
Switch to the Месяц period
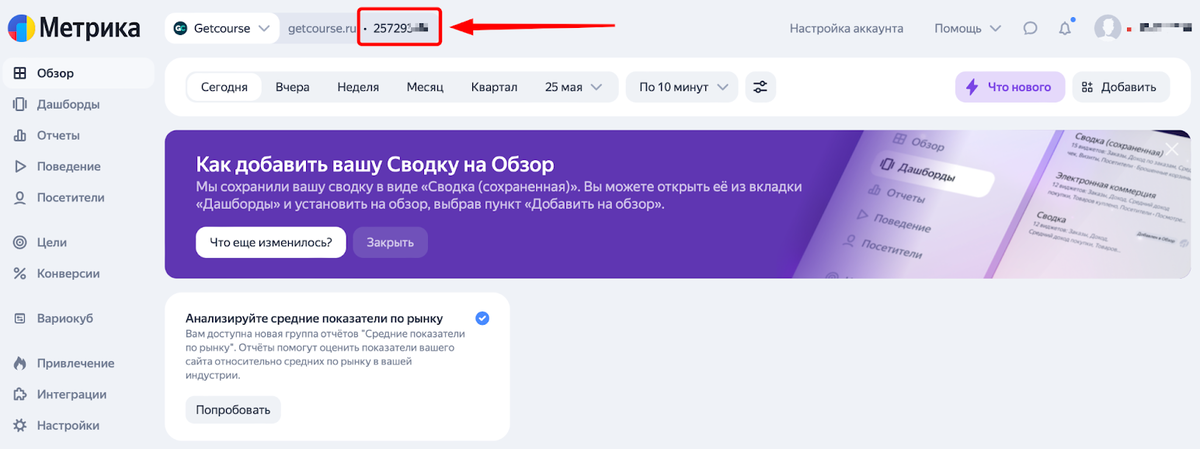click(425, 87)
